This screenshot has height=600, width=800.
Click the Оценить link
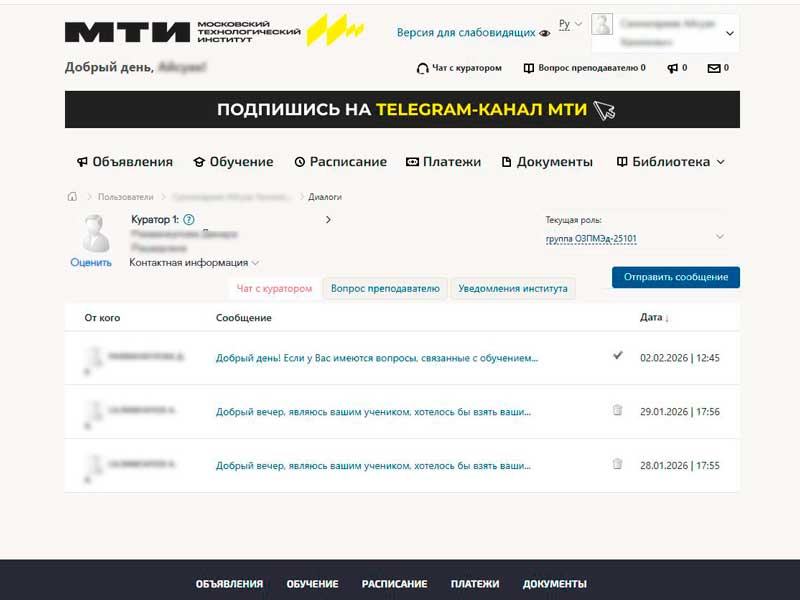(x=91, y=263)
